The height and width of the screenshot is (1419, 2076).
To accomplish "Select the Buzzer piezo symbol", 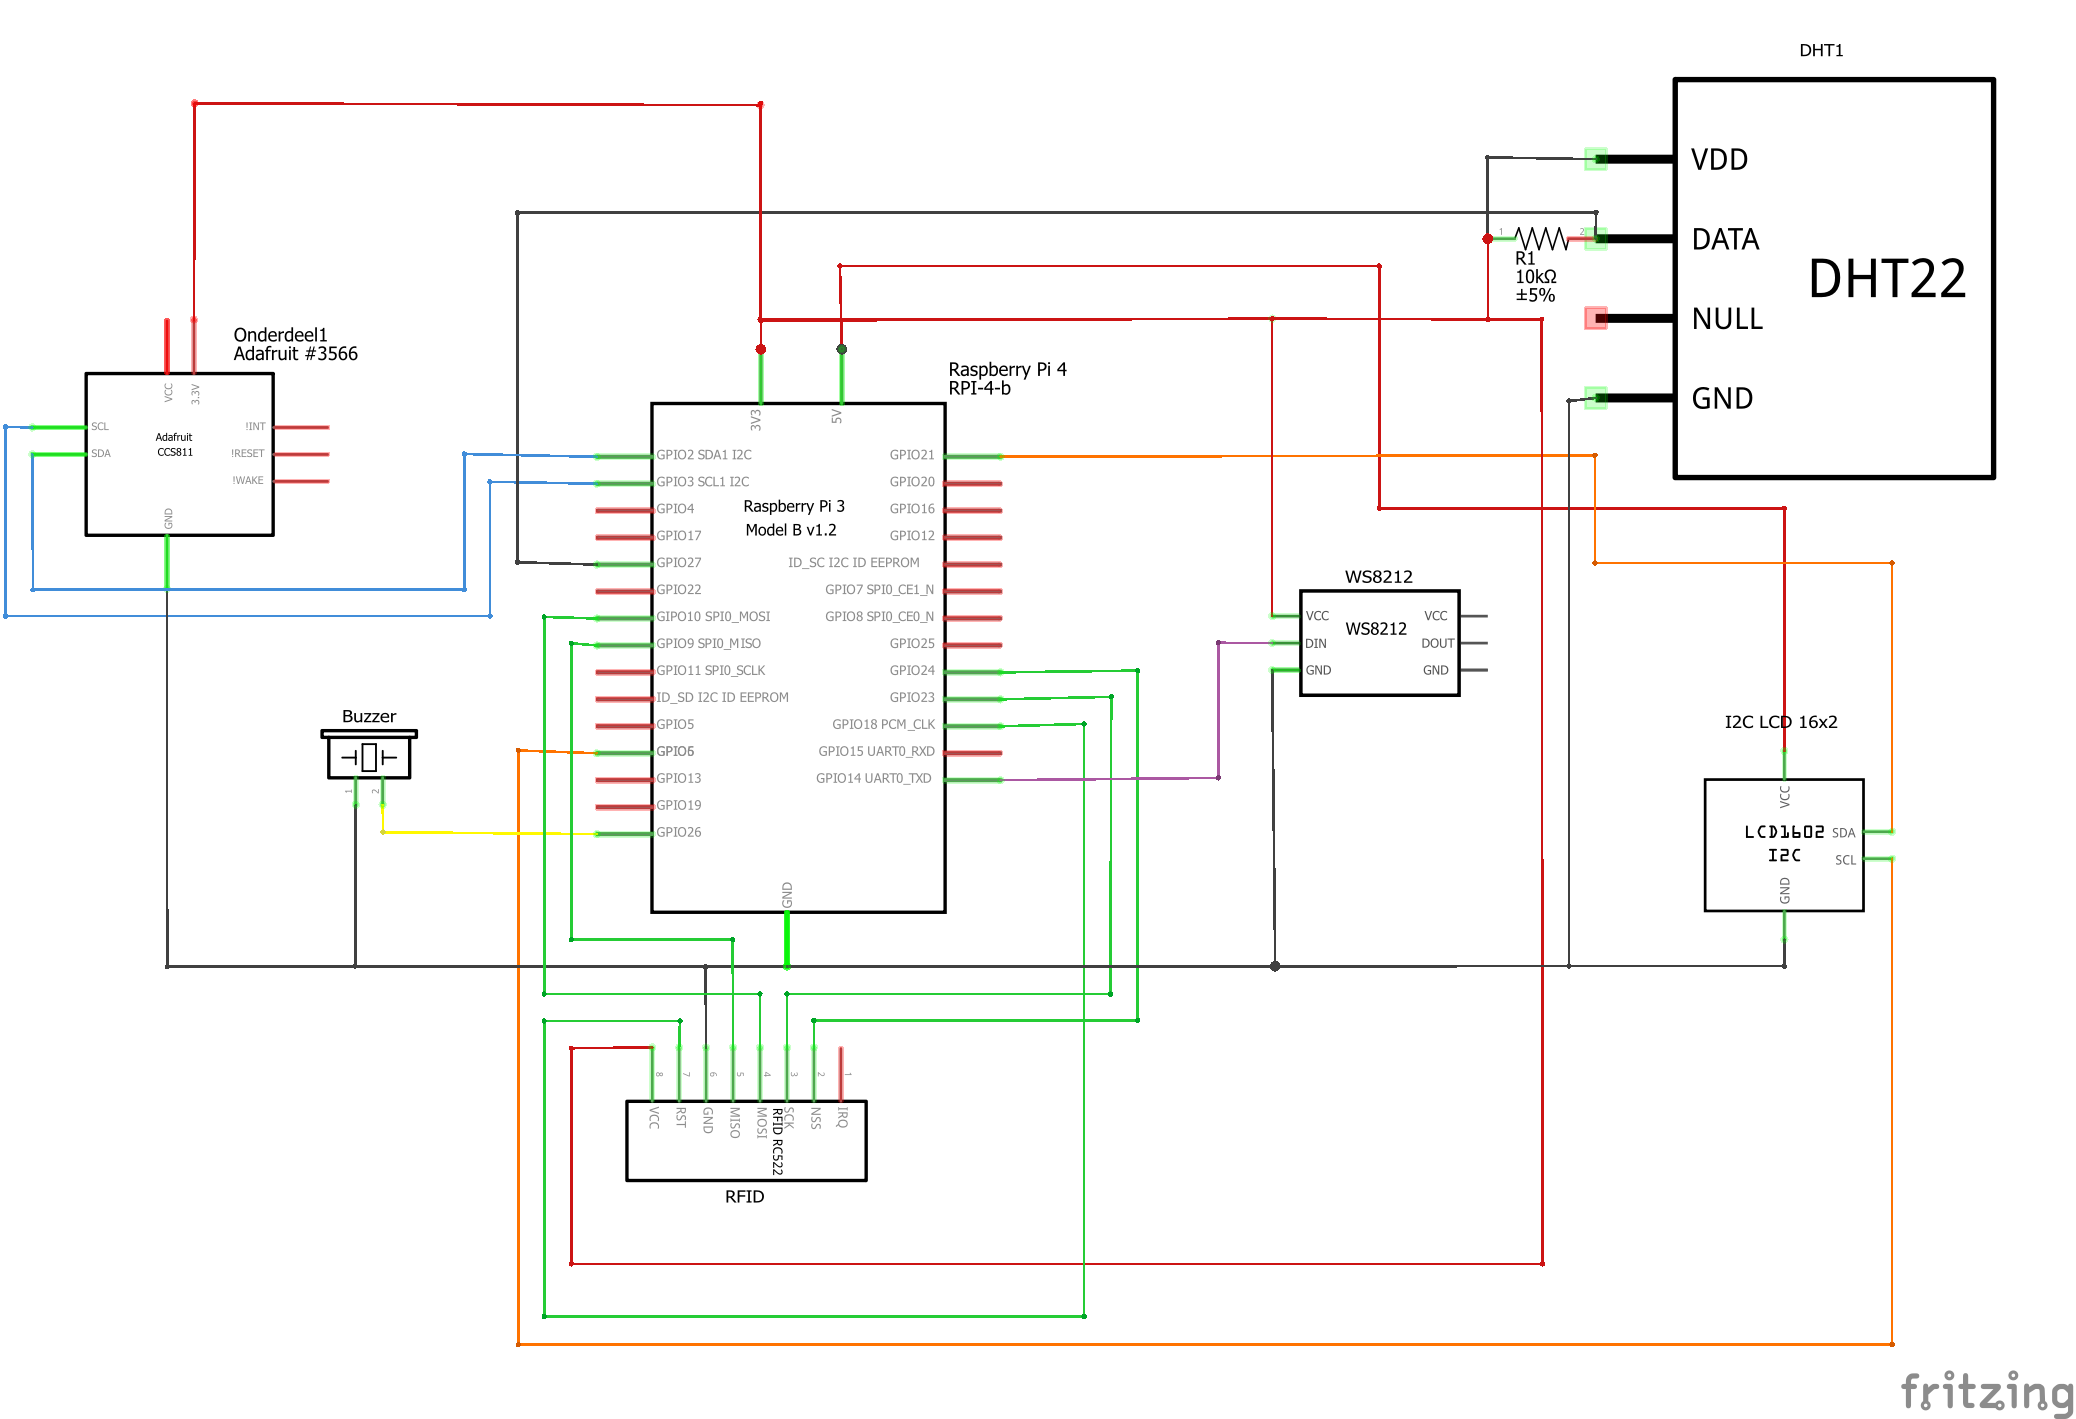I will [369, 755].
